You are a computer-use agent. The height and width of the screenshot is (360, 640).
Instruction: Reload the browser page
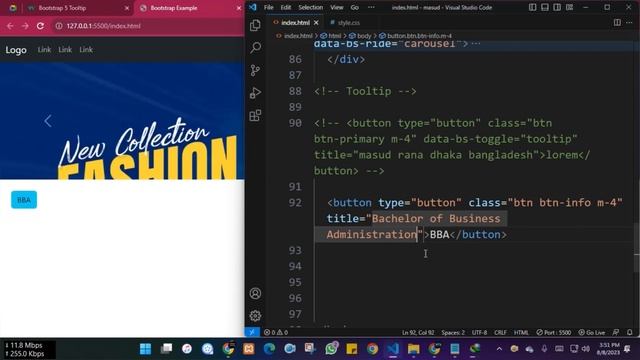click(x=40, y=26)
